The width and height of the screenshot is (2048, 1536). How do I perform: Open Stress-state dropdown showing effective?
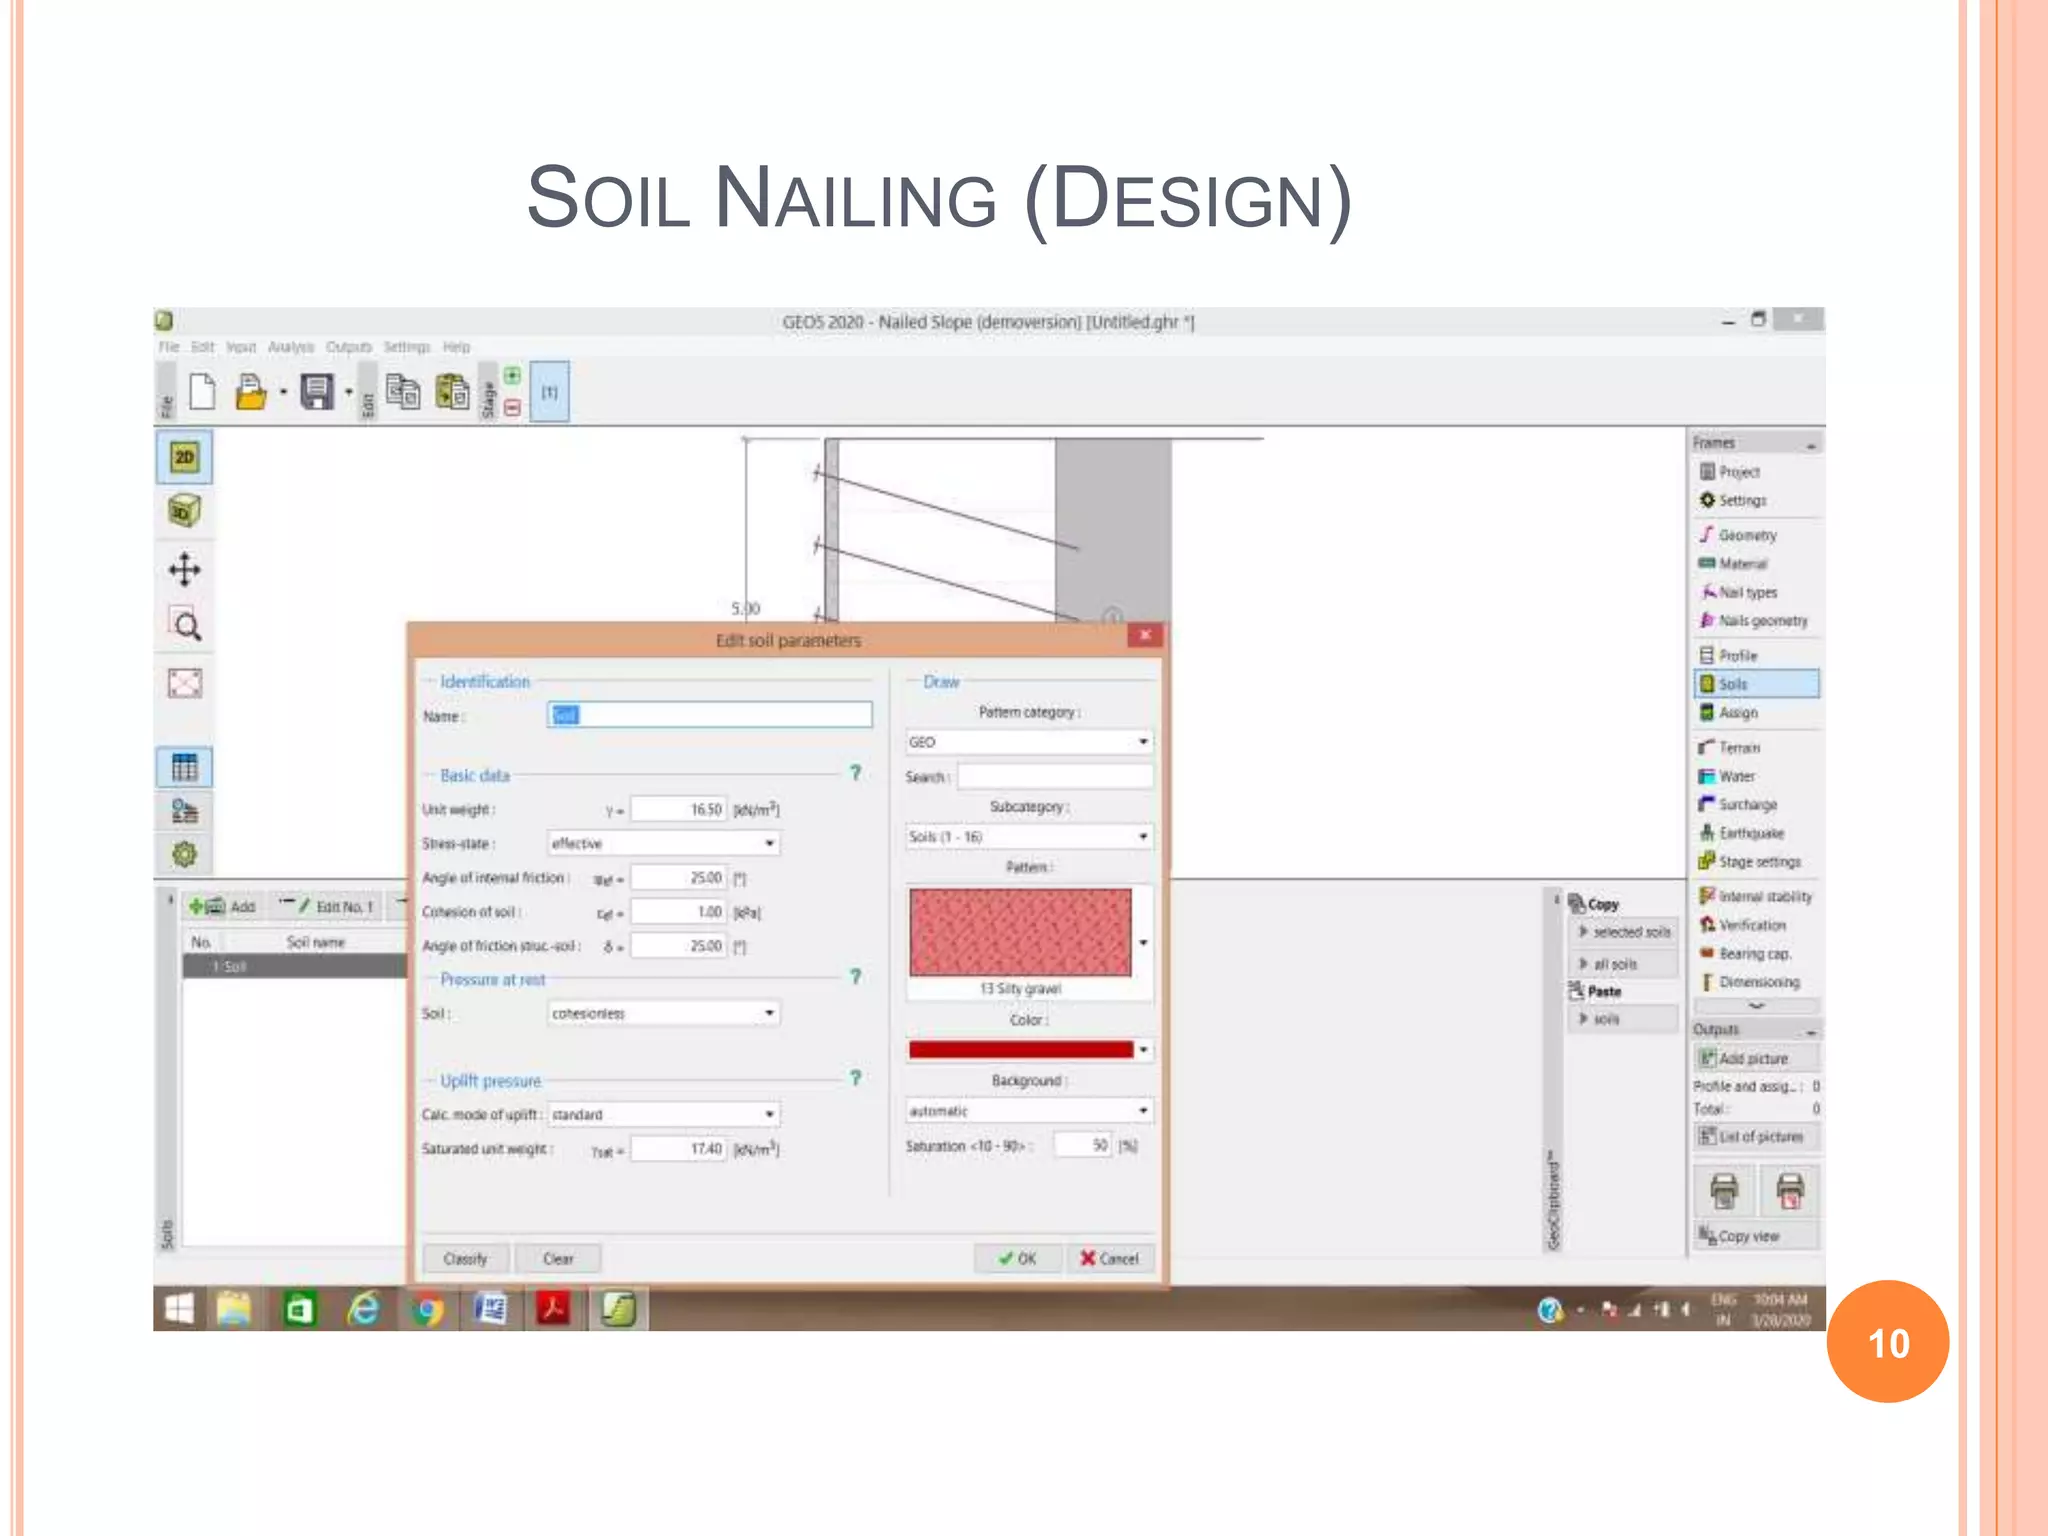pyautogui.click(x=664, y=843)
